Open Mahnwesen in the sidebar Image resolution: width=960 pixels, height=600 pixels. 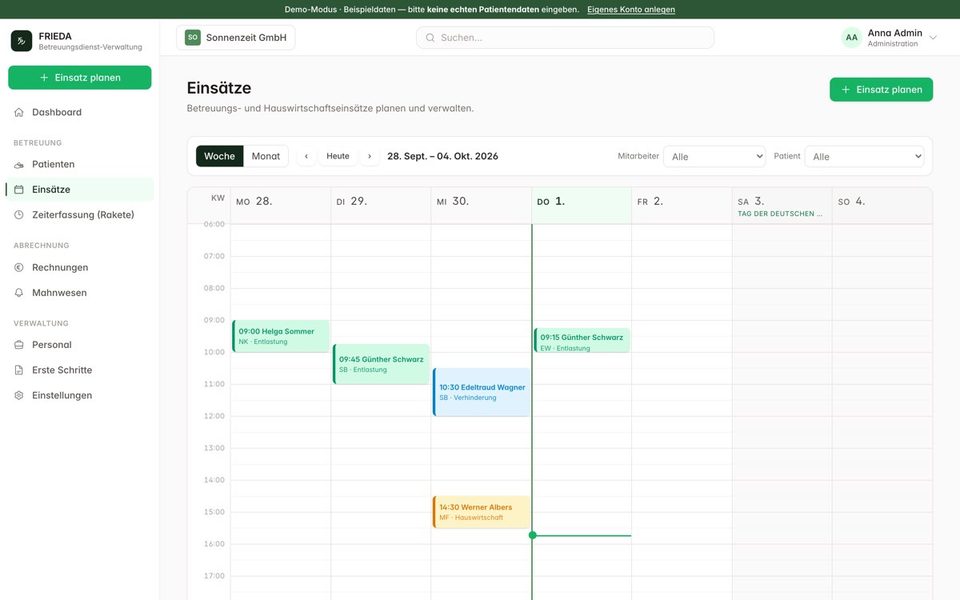[80, 293]
